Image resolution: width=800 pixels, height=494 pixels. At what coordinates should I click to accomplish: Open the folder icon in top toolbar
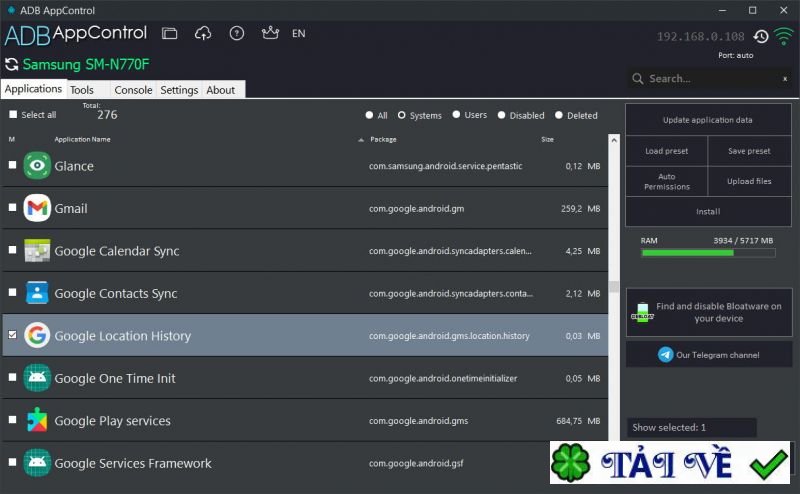click(x=170, y=33)
